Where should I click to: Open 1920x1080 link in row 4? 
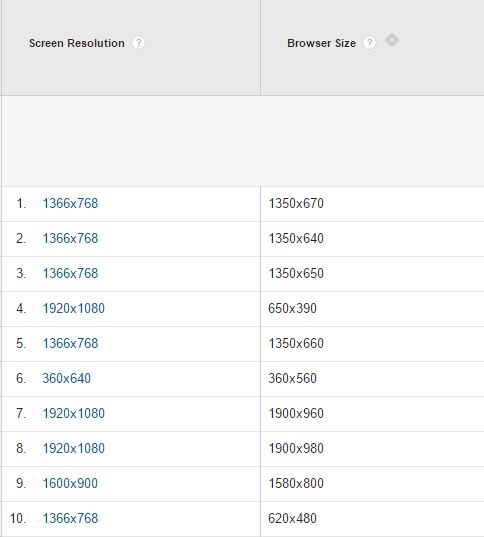(x=74, y=309)
